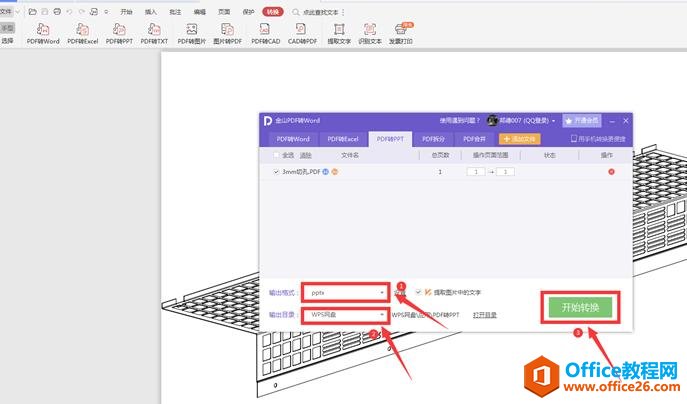Click the blue badge after 3mm切孔.PDF

click(326, 172)
